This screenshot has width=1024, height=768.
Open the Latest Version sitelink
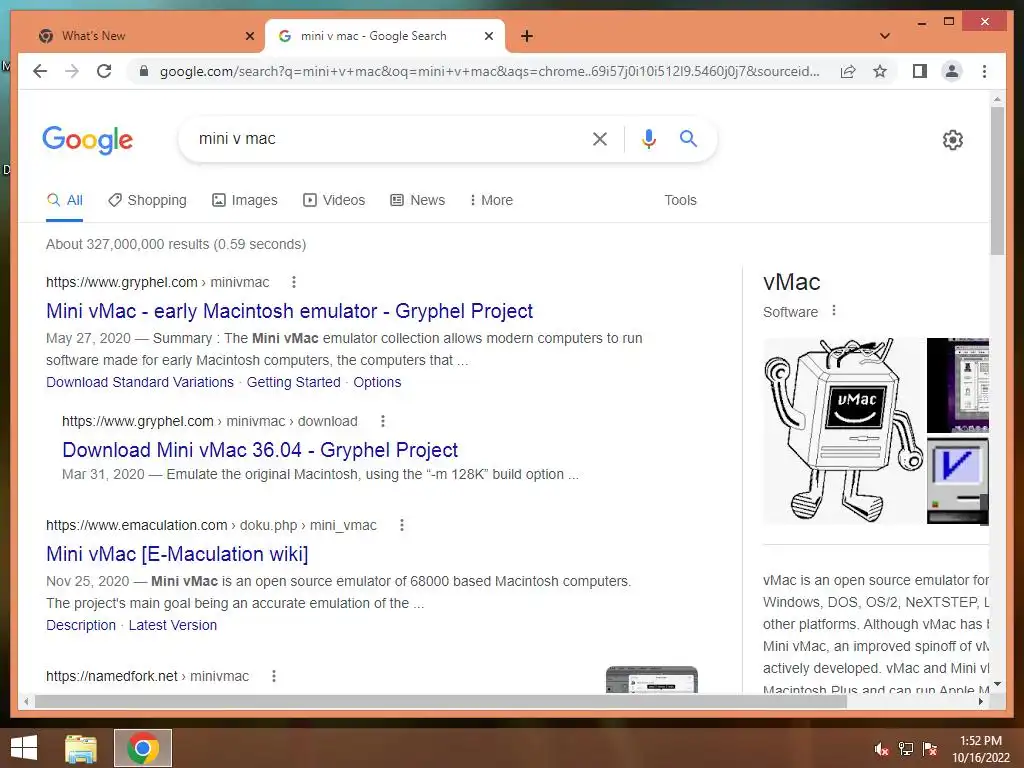coord(172,625)
